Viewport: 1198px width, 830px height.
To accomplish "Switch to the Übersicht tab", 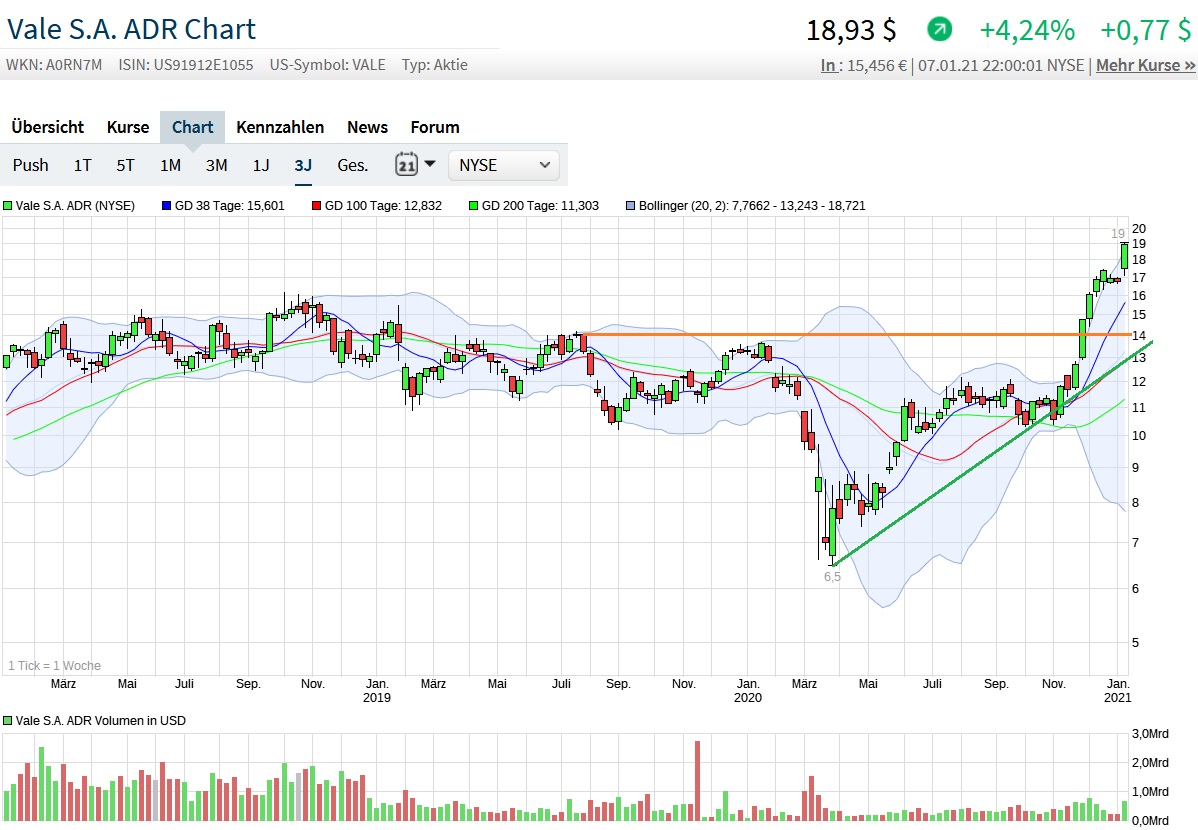I will point(48,127).
